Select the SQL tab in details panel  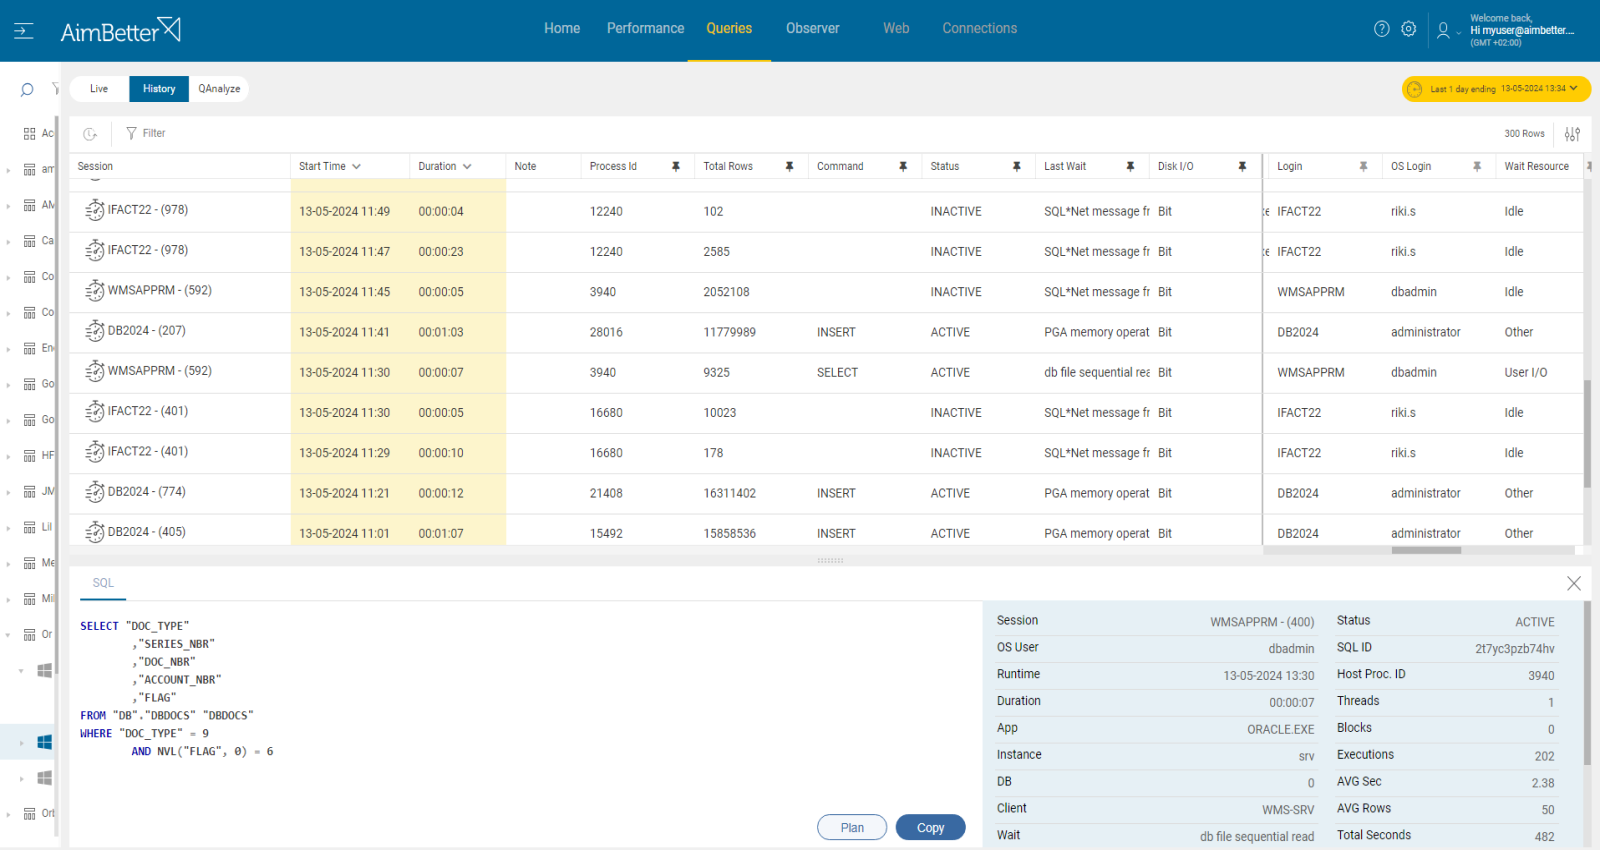click(103, 583)
